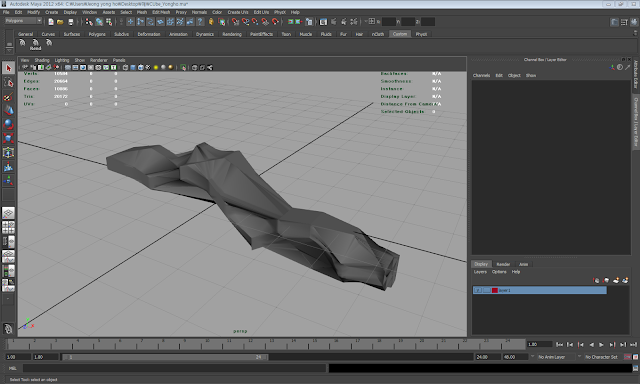Image resolution: width=640 pixels, height=384 pixels.
Task: Click the question mark selection mask icon
Action: [200, 22]
